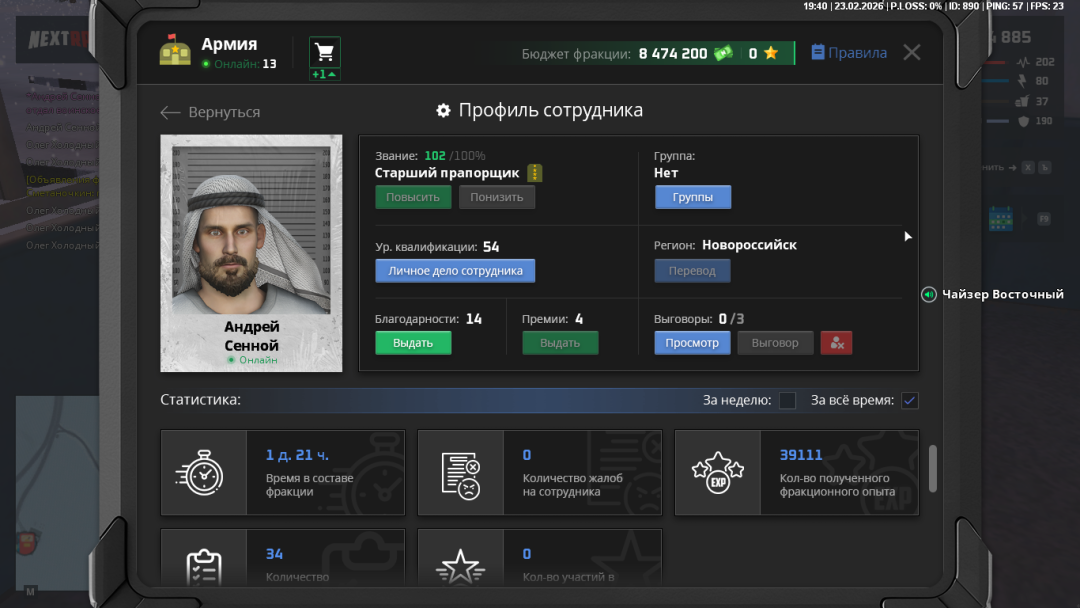This screenshot has height=608, width=1080.
Task: Click the statistics panel vertical scrollbar
Action: pyautogui.click(x=933, y=469)
